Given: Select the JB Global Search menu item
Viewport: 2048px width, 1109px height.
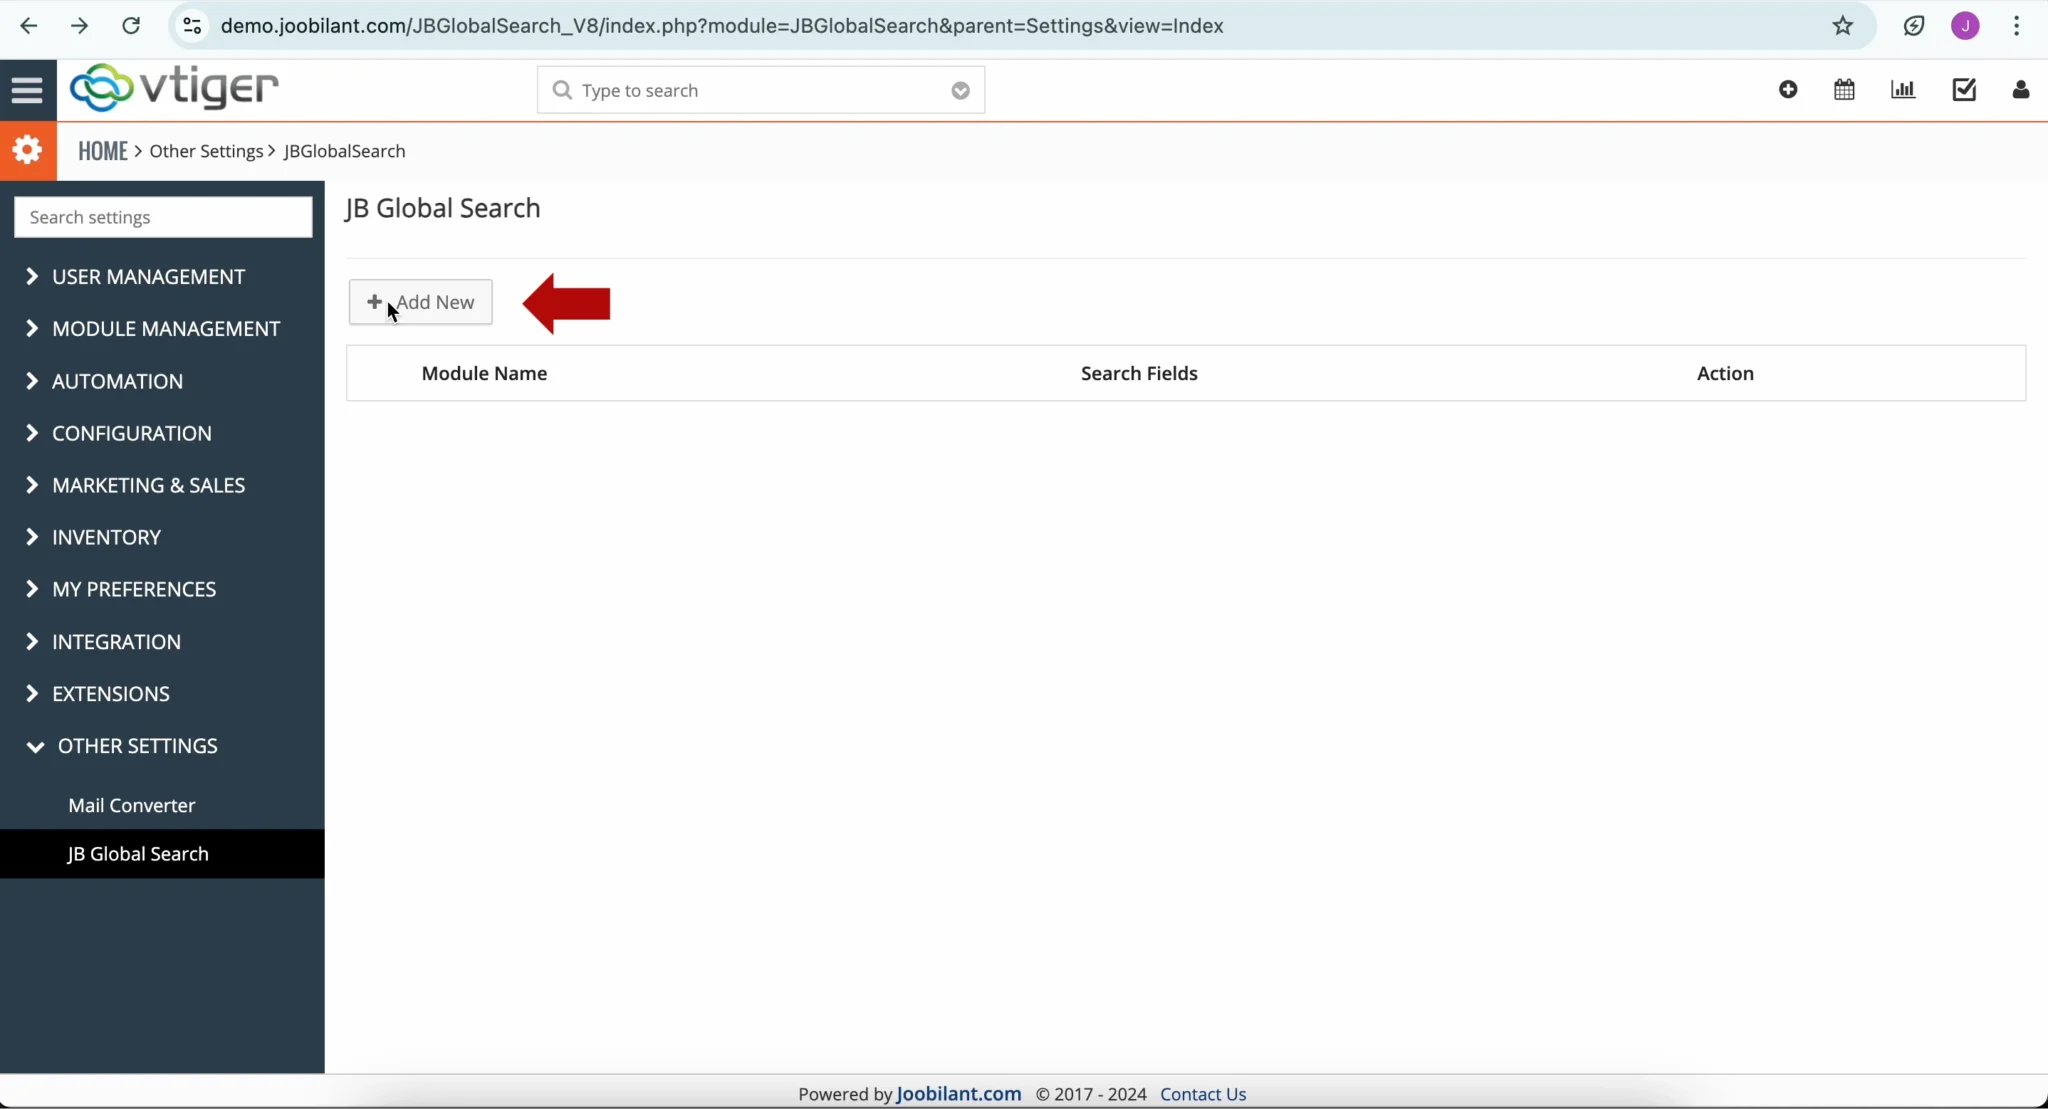Looking at the screenshot, I should (x=137, y=853).
